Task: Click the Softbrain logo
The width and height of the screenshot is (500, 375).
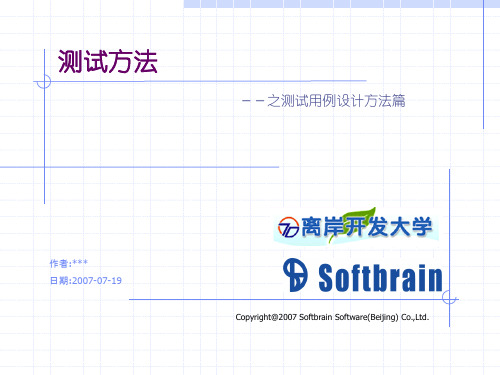Action: pyautogui.click(x=363, y=276)
